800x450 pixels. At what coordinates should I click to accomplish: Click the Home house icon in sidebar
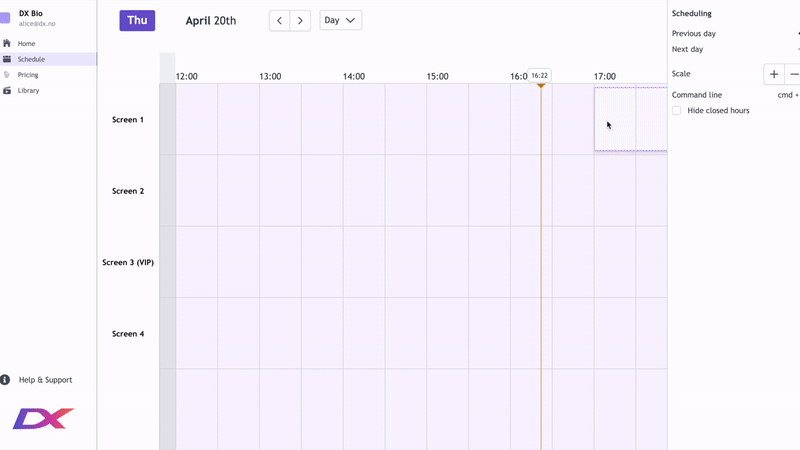[x=7, y=44]
